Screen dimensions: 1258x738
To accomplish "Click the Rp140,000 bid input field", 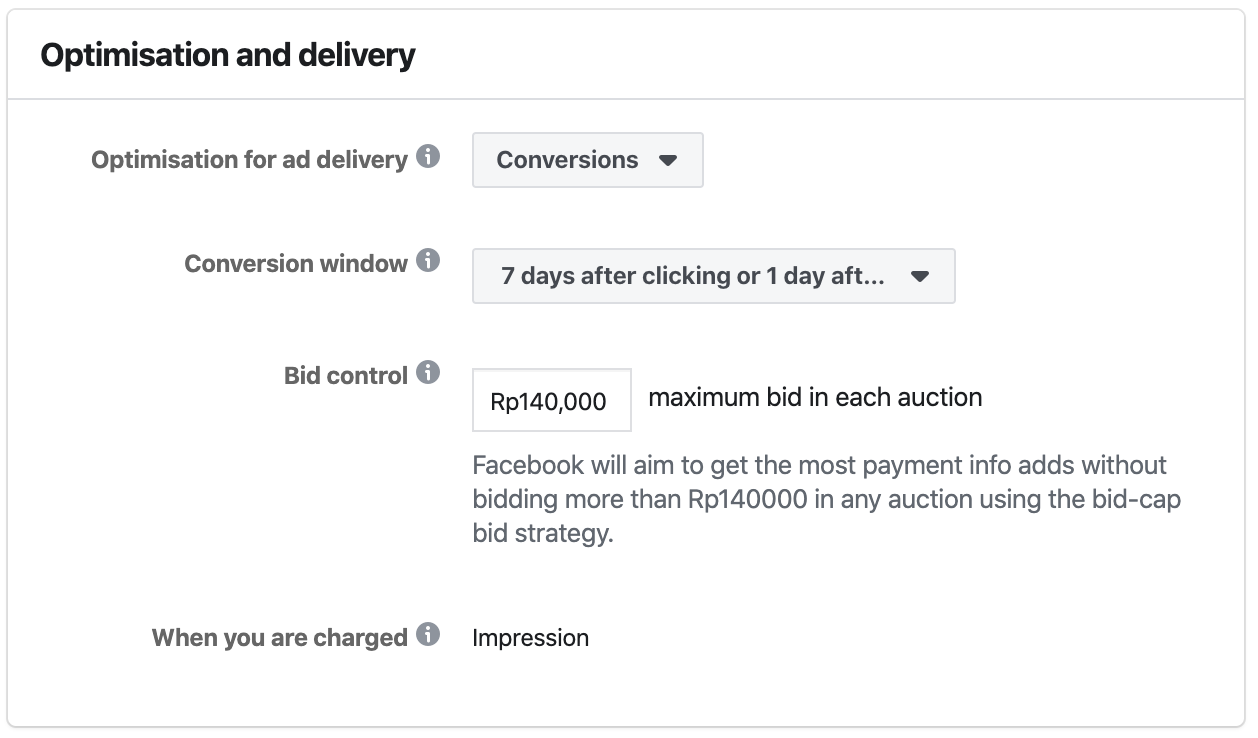I will pyautogui.click(x=551, y=401).
